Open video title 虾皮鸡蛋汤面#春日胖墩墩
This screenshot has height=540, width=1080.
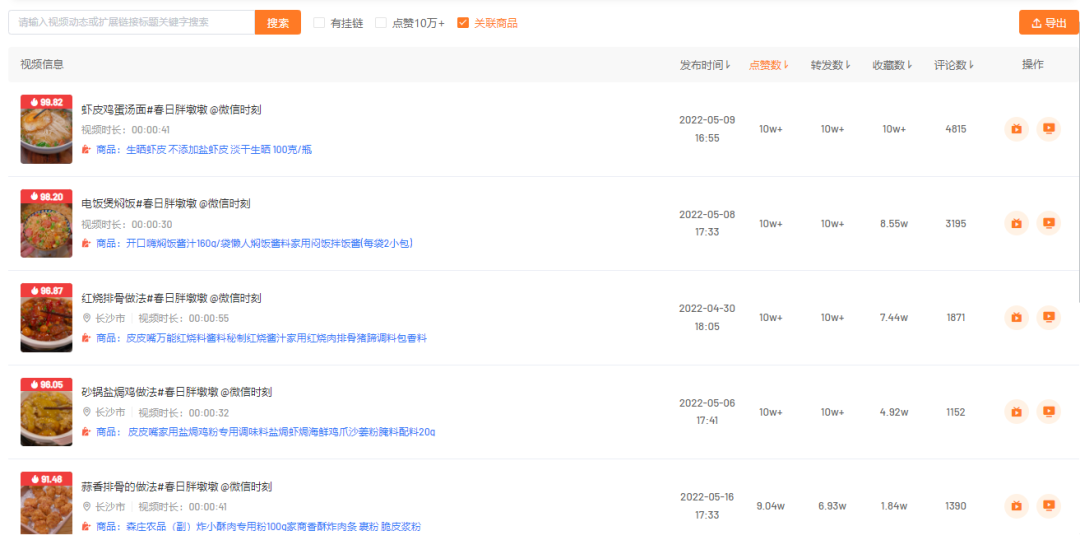[x=171, y=110]
